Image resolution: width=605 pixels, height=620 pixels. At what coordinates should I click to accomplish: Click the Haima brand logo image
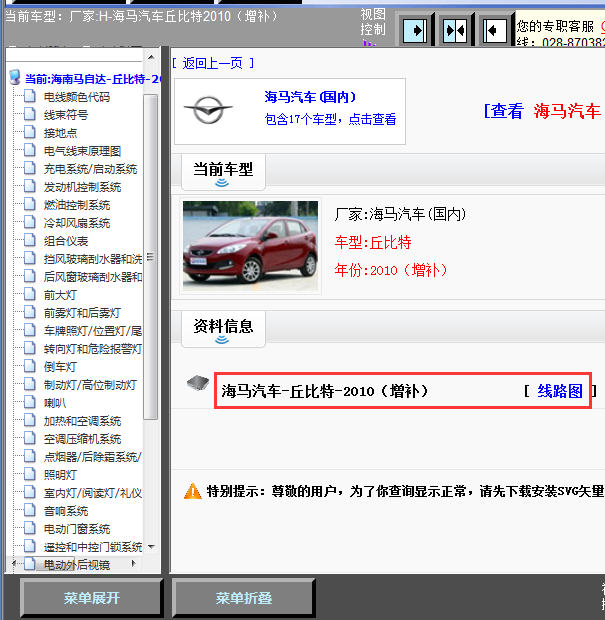click(208, 110)
